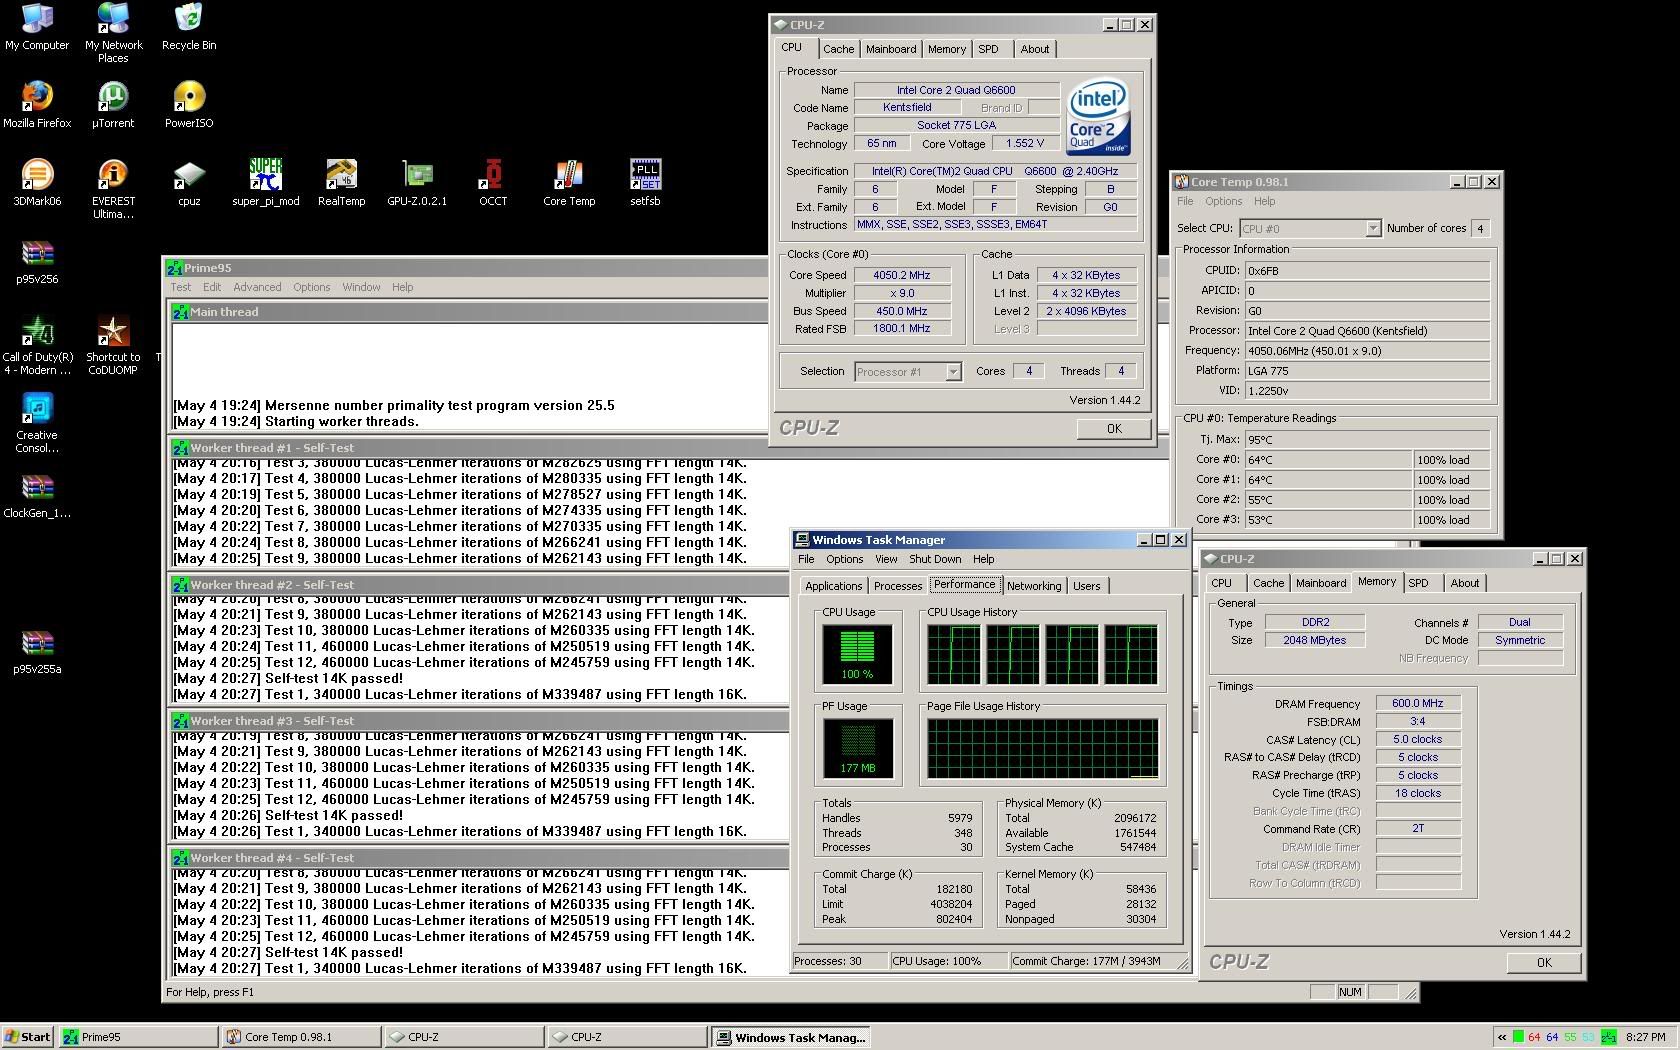Viewport: 1680px width, 1050px height.
Task: Click the PF Usage 177 MB meter
Action: pyautogui.click(x=857, y=748)
